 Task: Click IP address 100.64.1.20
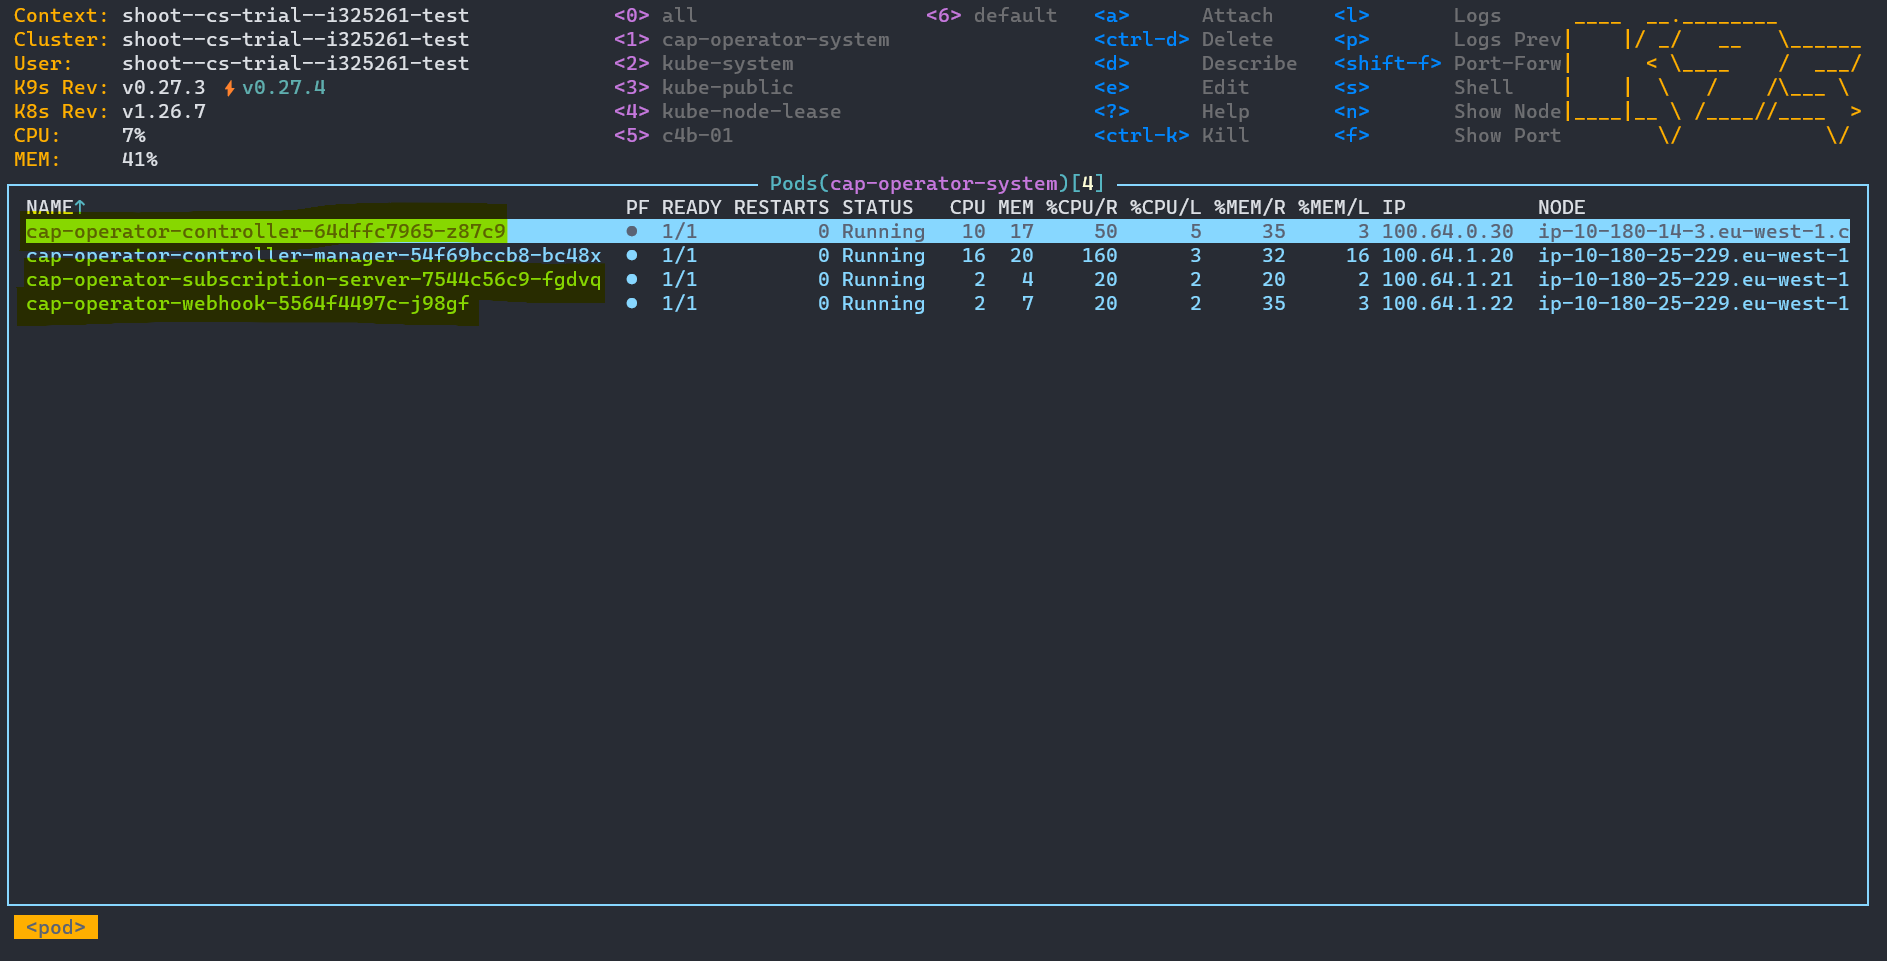(x=1448, y=255)
